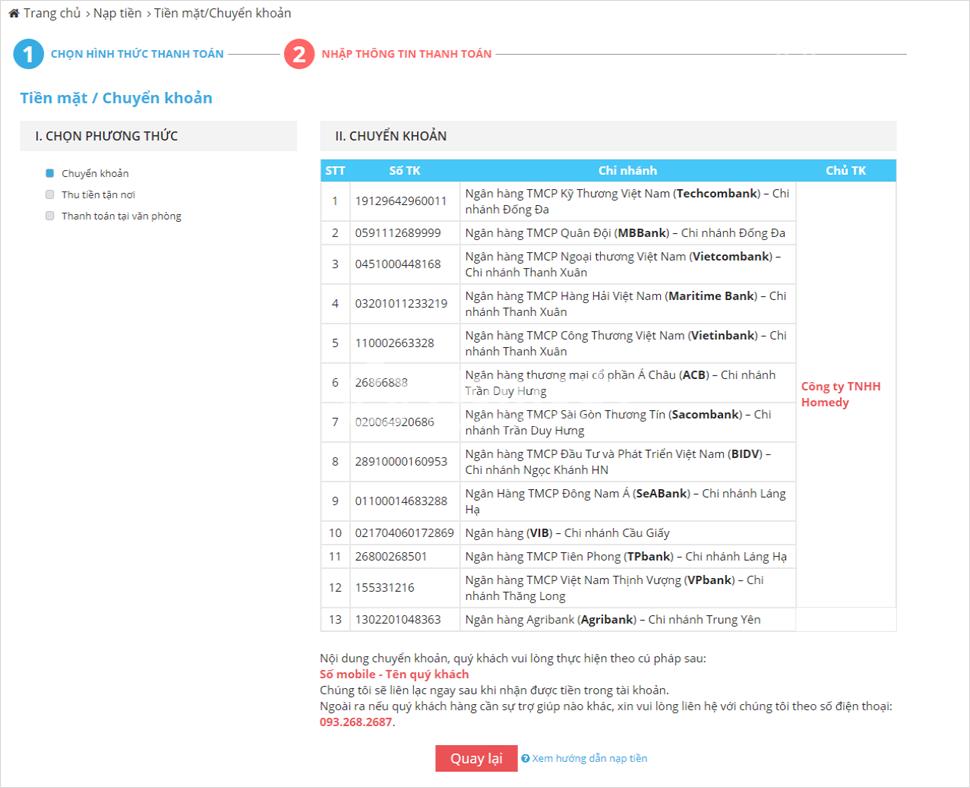970x788 pixels.
Task: Select the Chuyển khoản payment option
Action: click(x=50, y=173)
